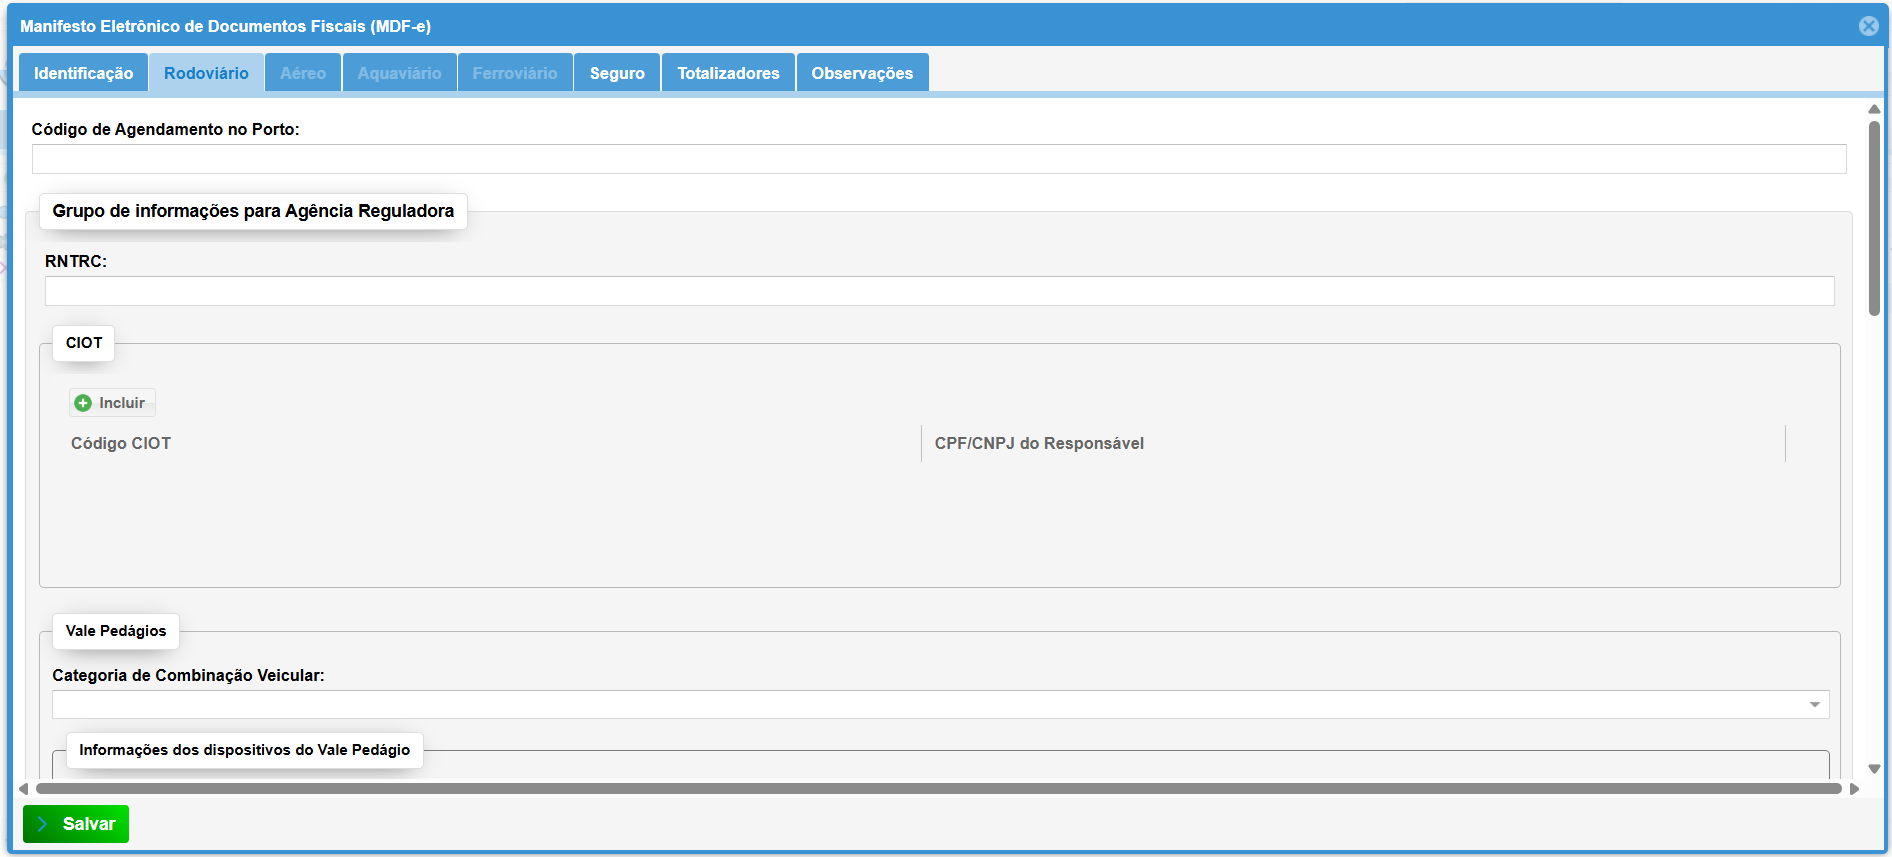Switch to the Aquaviário tab

tap(399, 73)
